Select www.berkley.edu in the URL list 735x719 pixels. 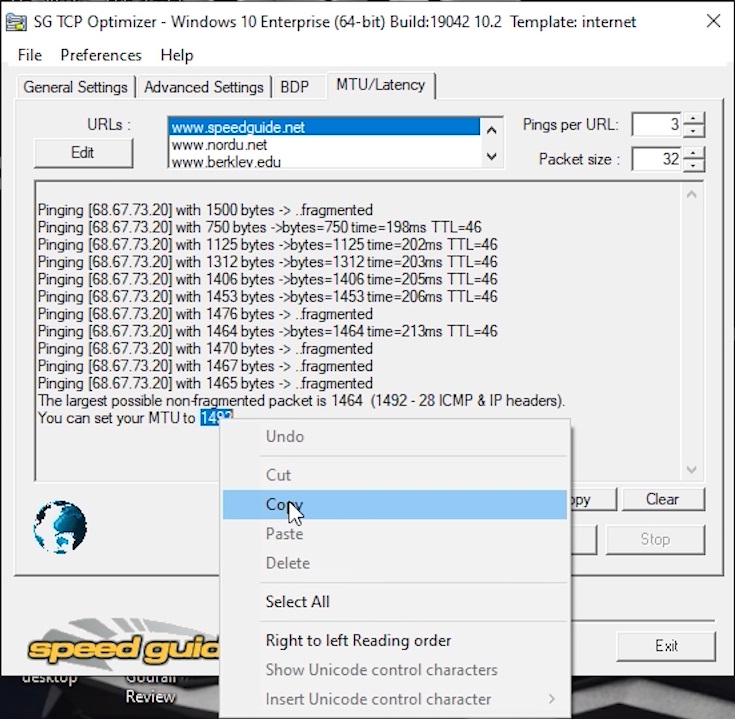(x=323, y=161)
